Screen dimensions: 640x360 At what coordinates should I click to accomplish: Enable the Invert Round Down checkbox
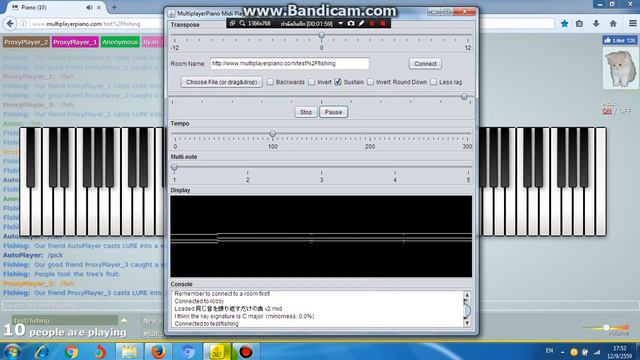click(370, 82)
